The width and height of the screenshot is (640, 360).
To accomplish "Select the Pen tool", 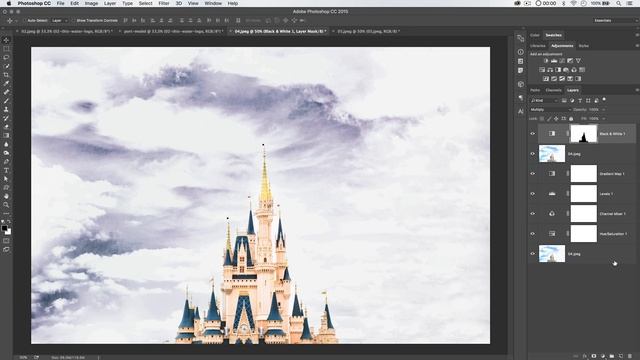I will click(x=6, y=162).
